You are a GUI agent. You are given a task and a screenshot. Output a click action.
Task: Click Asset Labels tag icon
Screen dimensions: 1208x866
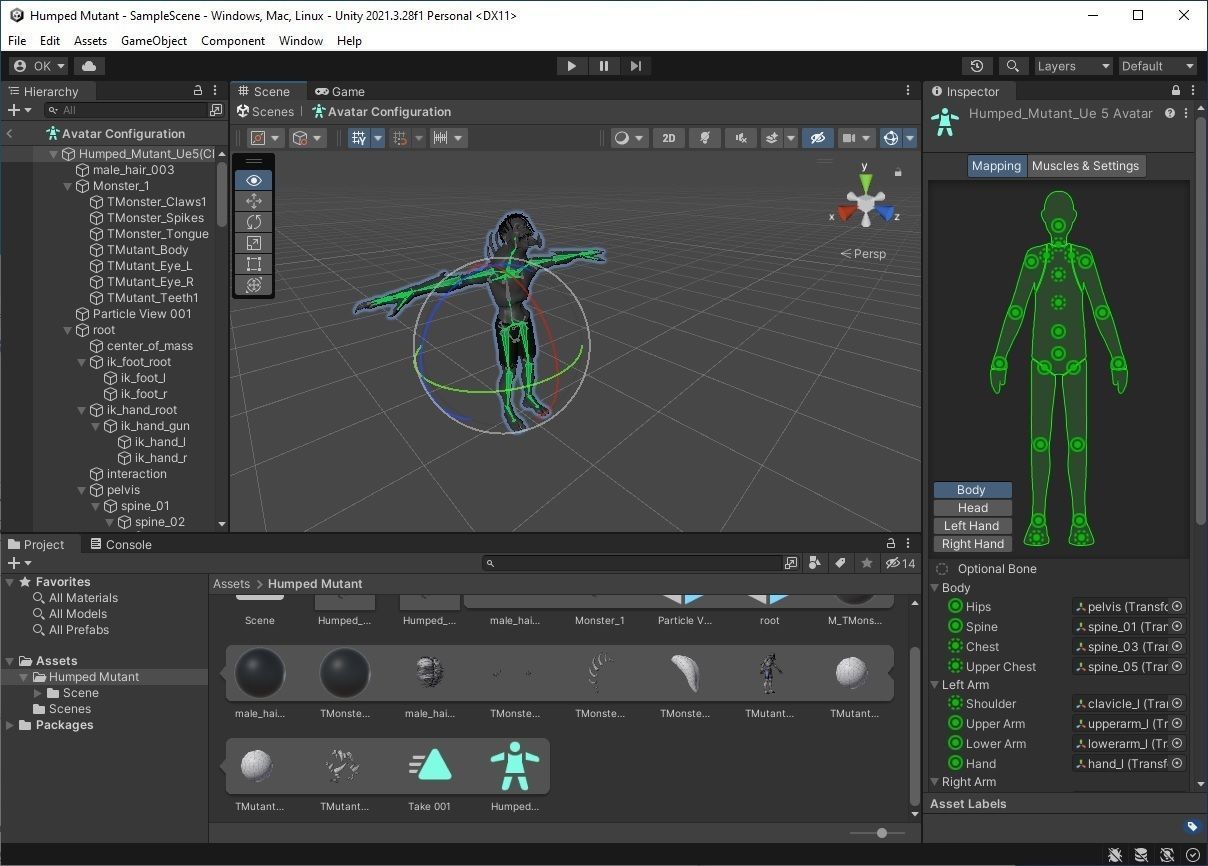click(1191, 826)
